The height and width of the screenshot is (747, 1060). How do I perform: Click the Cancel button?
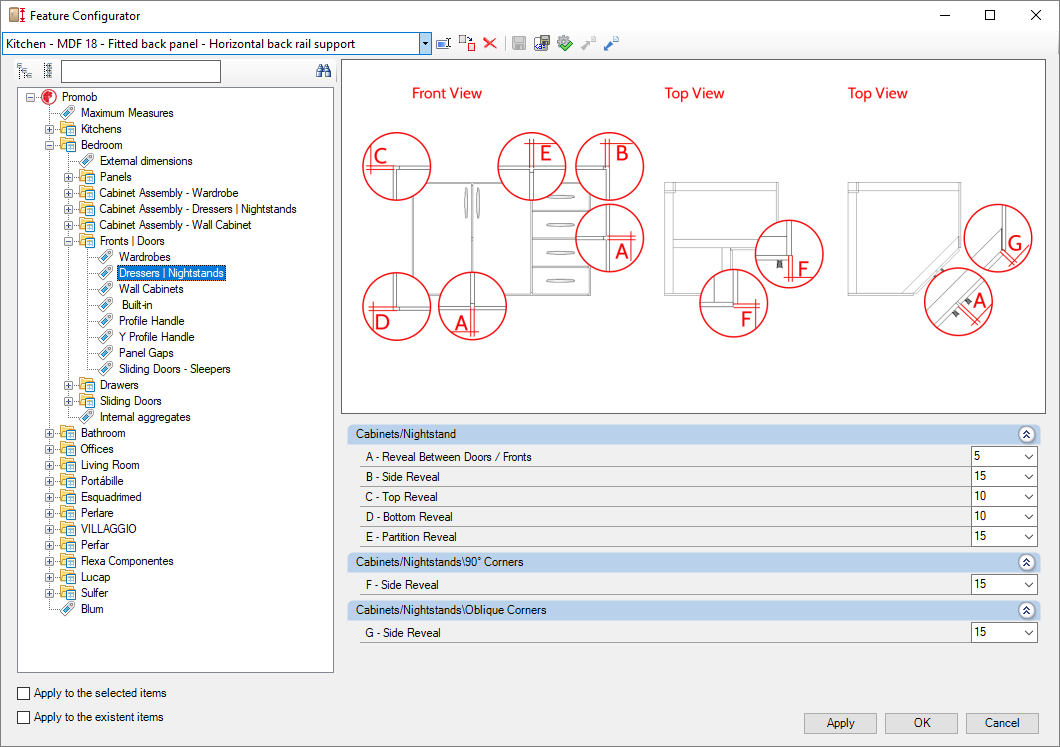click(1002, 723)
